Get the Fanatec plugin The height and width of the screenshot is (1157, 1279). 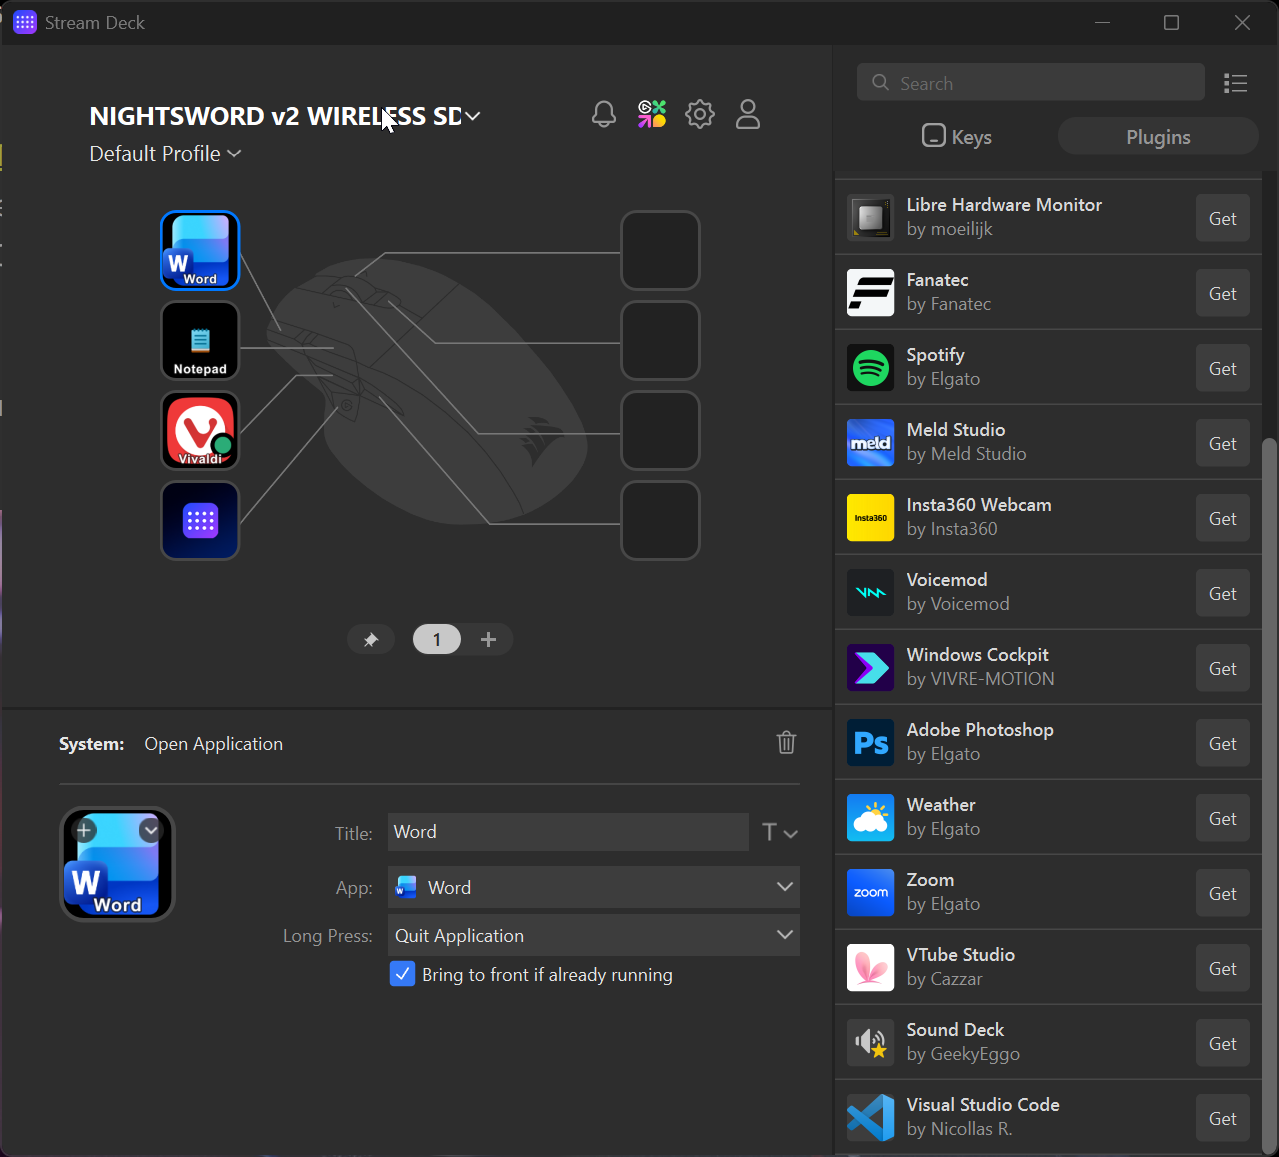pos(1223,293)
